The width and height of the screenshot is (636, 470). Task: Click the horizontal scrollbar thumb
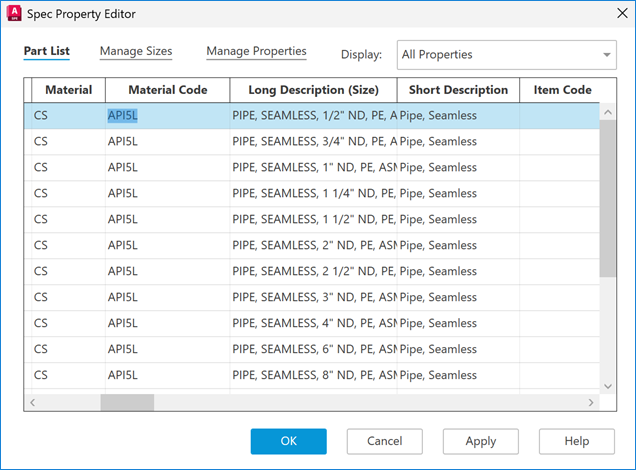click(127, 402)
